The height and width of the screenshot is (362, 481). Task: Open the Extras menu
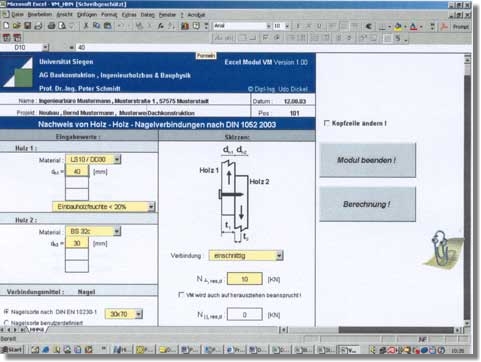[129, 15]
